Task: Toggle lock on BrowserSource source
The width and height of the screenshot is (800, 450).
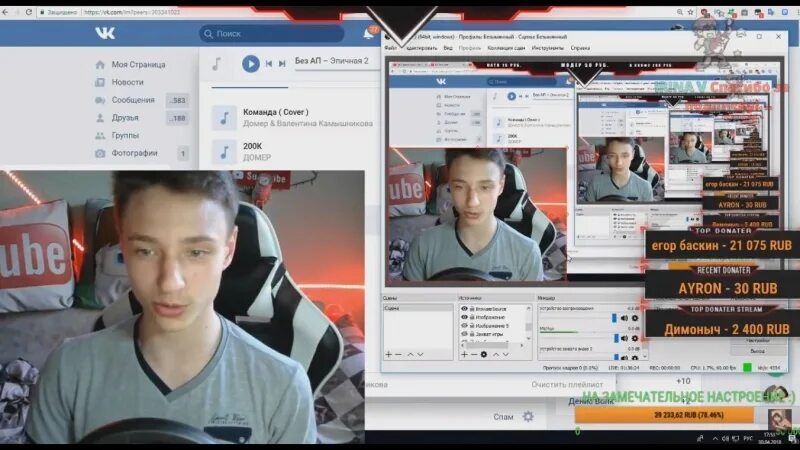Action: click(x=472, y=309)
